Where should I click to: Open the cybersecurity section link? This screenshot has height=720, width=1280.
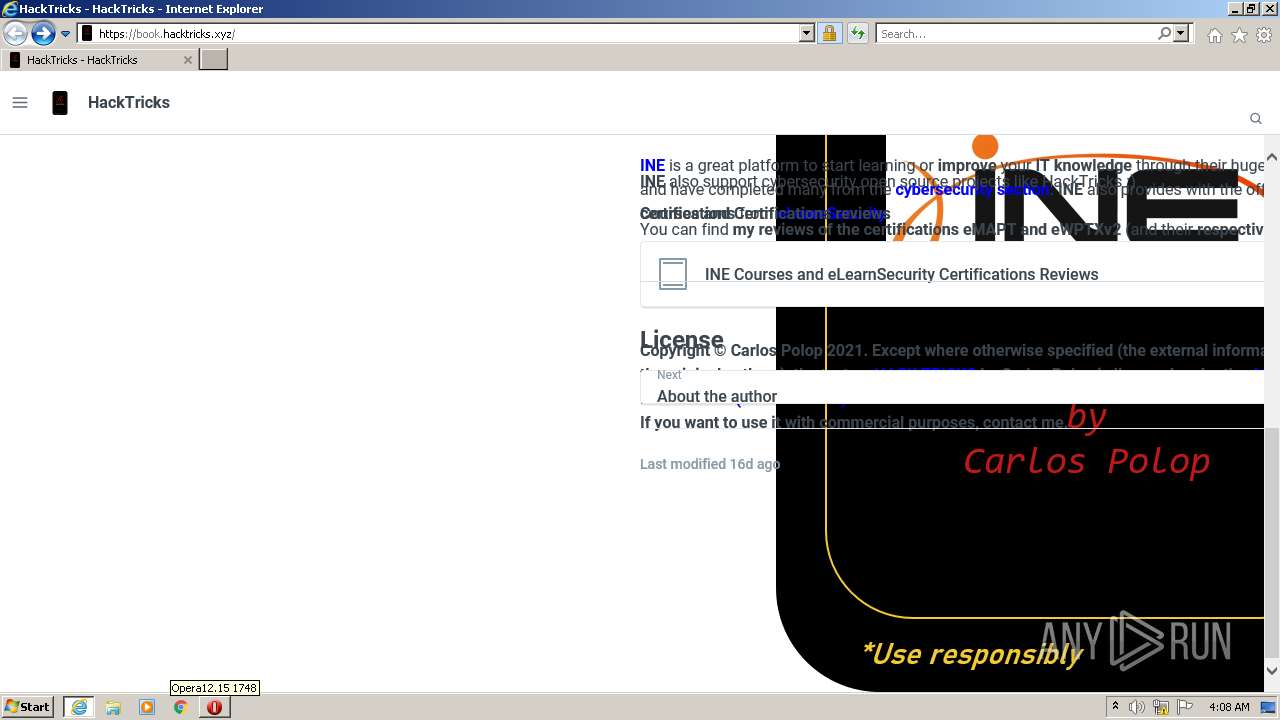(x=972, y=189)
